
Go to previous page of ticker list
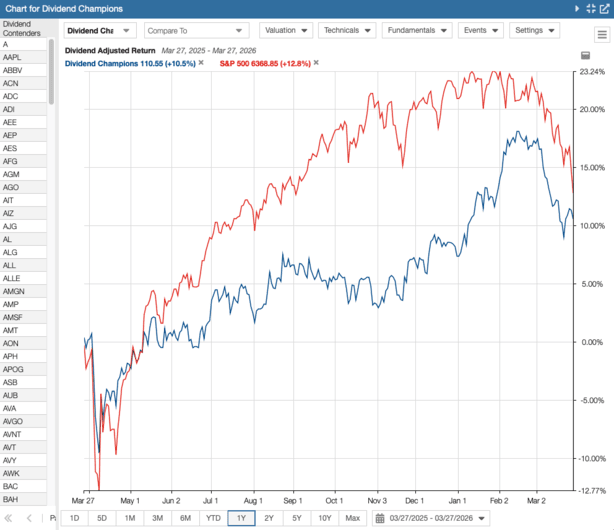coord(29,518)
